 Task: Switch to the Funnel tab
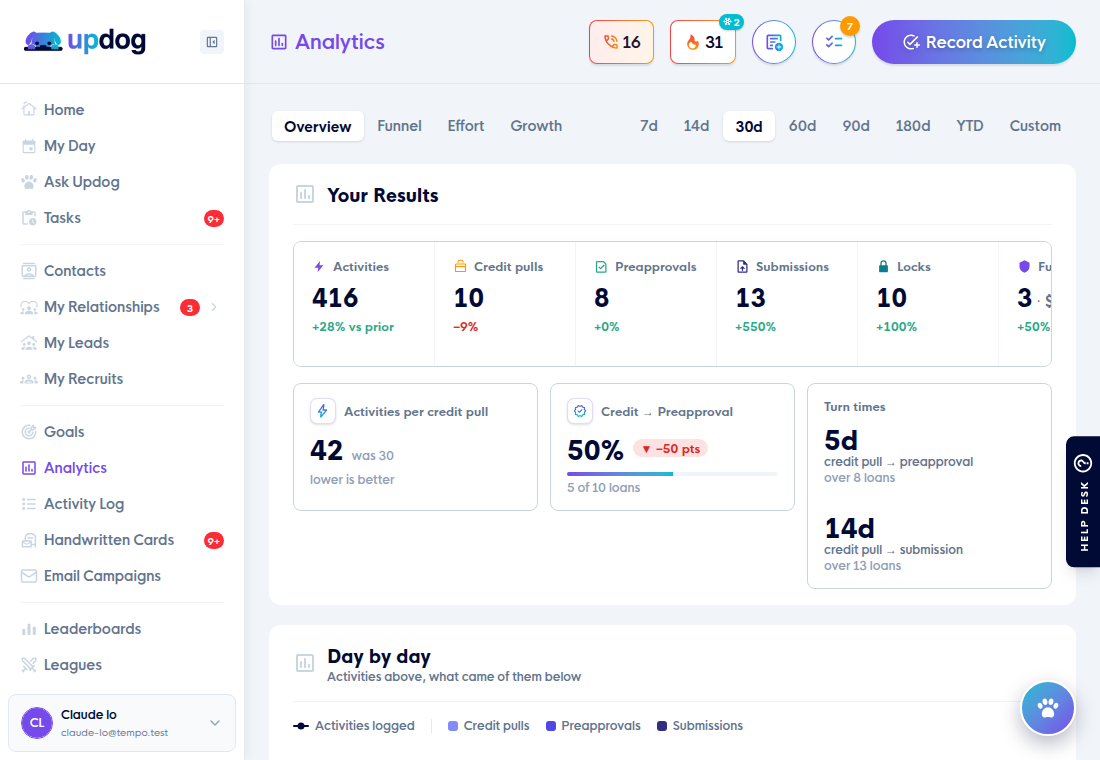[x=399, y=126]
